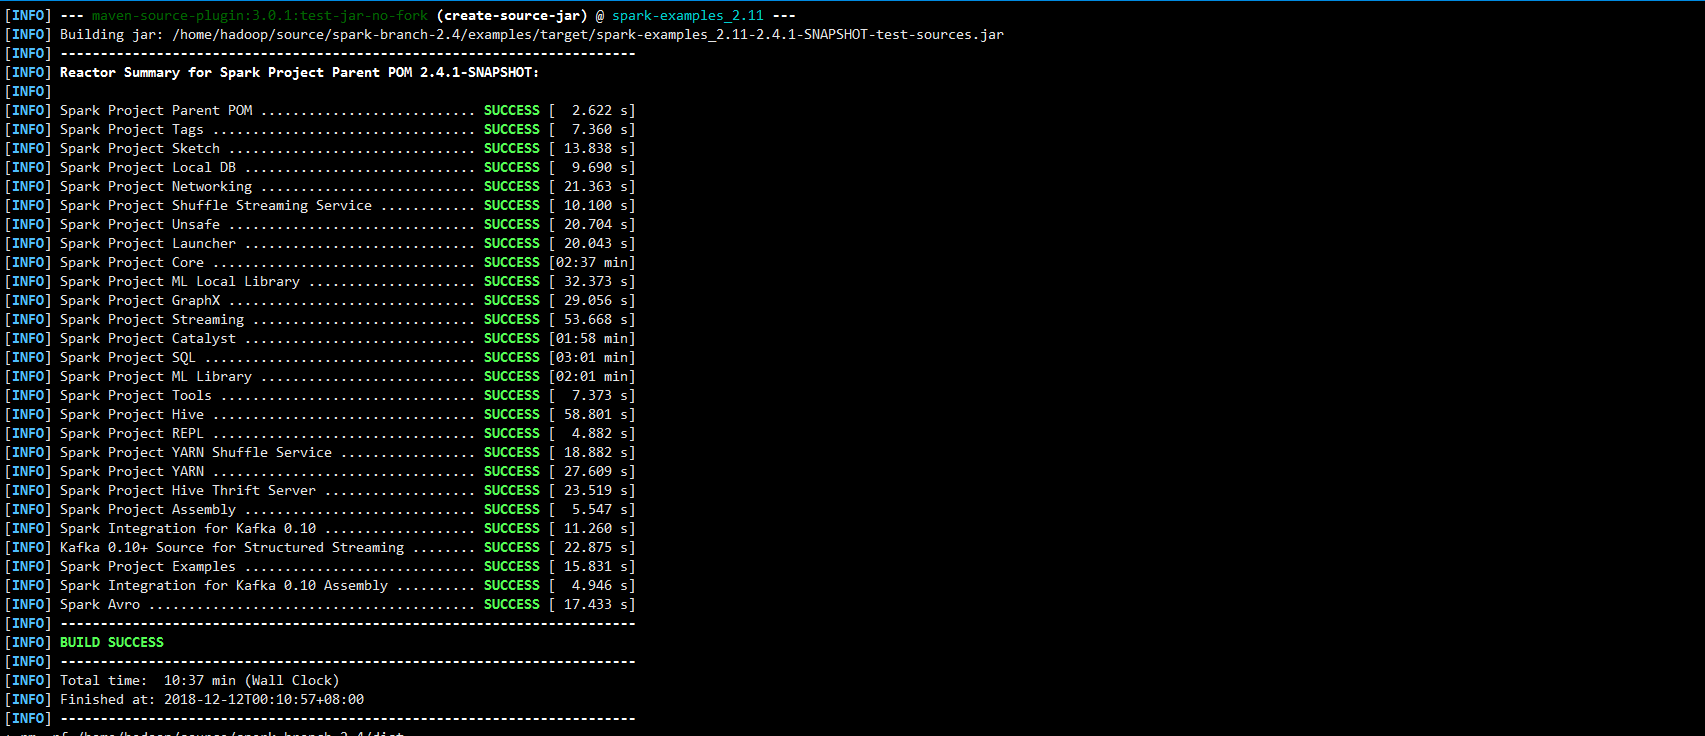The image size is (1705, 736).
Task: Click 'Spark Project YARN Shuffle Service' text
Action: [196, 453]
